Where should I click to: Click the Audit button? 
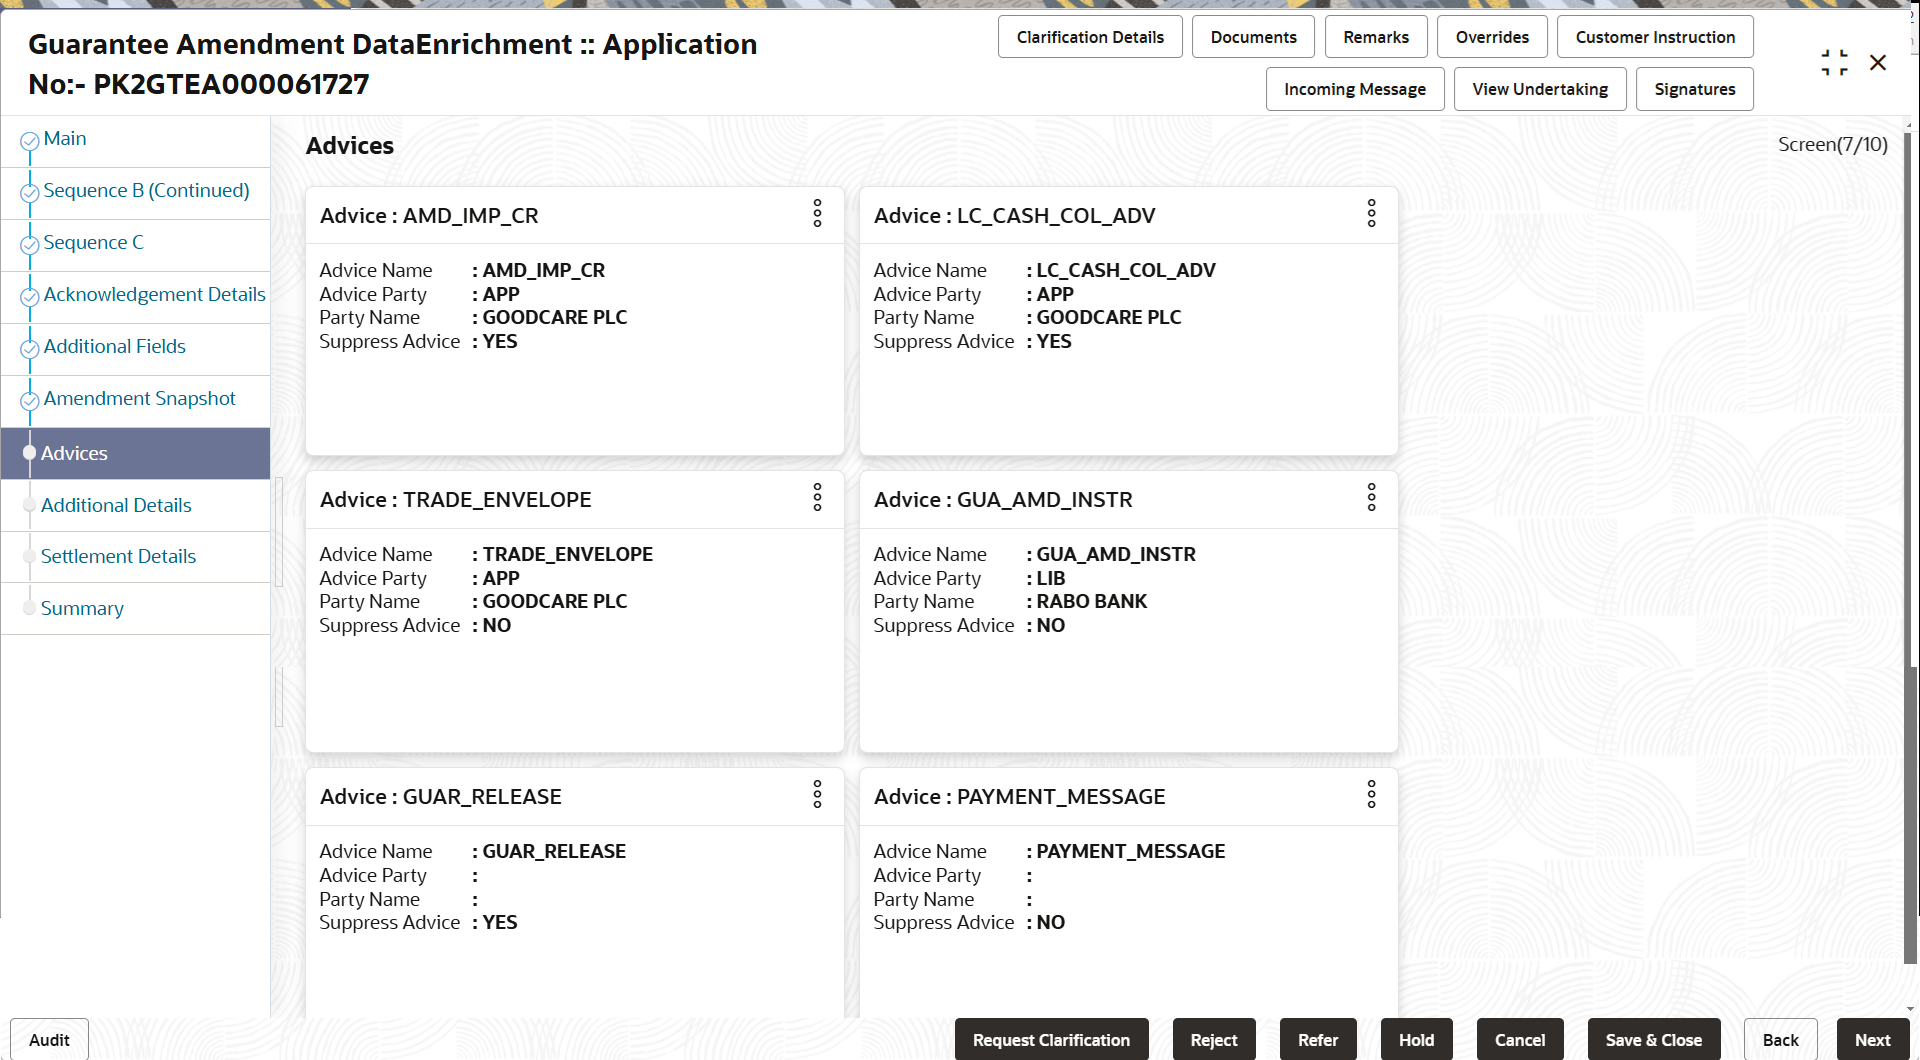[49, 1040]
